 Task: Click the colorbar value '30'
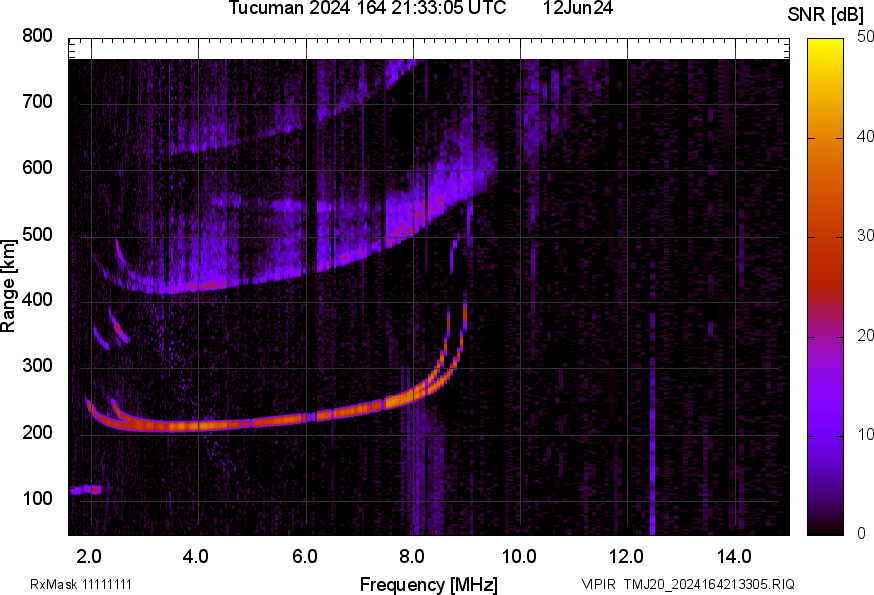tap(865, 236)
